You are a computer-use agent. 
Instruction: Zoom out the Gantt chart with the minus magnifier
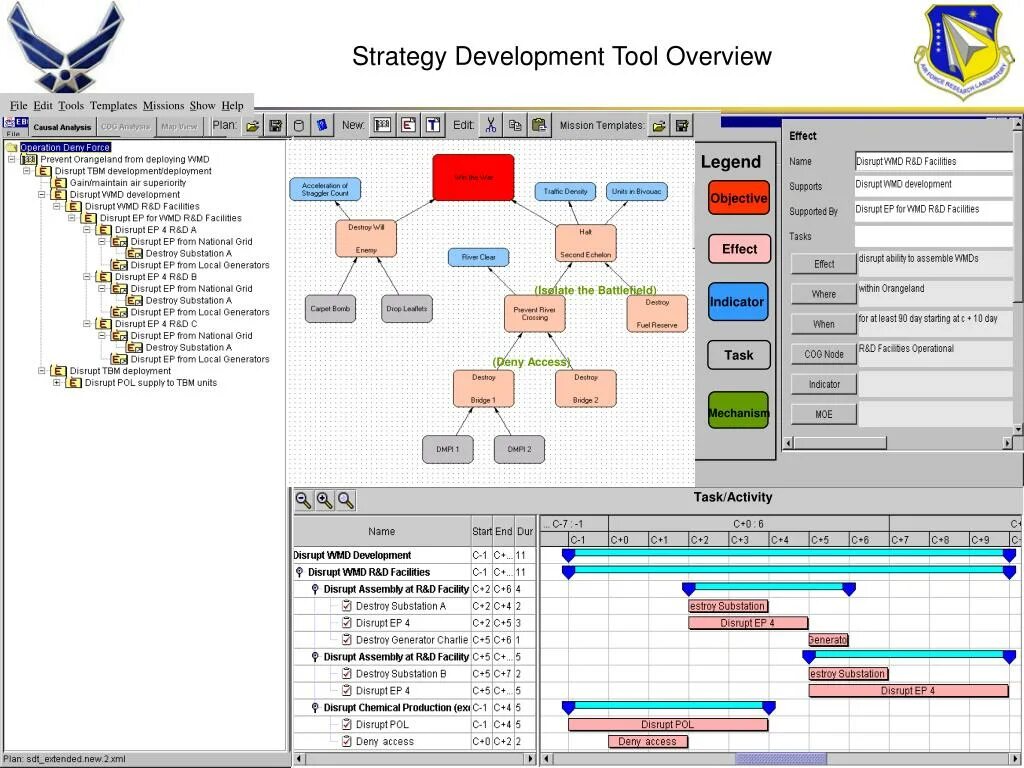click(x=303, y=501)
